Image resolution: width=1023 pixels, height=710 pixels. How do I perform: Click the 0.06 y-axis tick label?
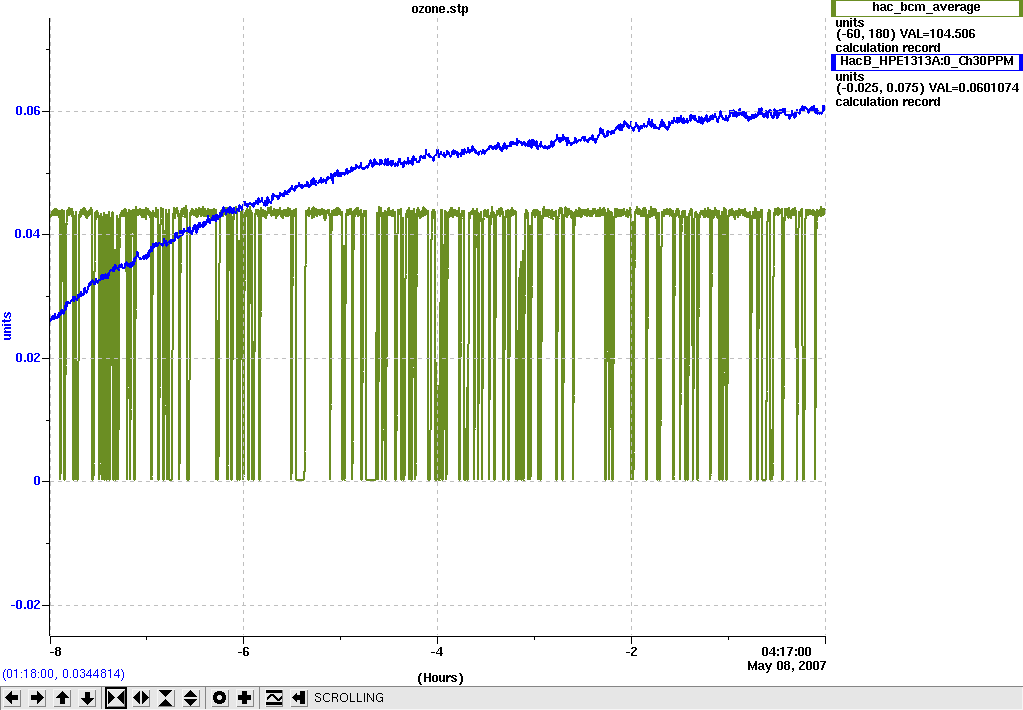[x=28, y=111]
